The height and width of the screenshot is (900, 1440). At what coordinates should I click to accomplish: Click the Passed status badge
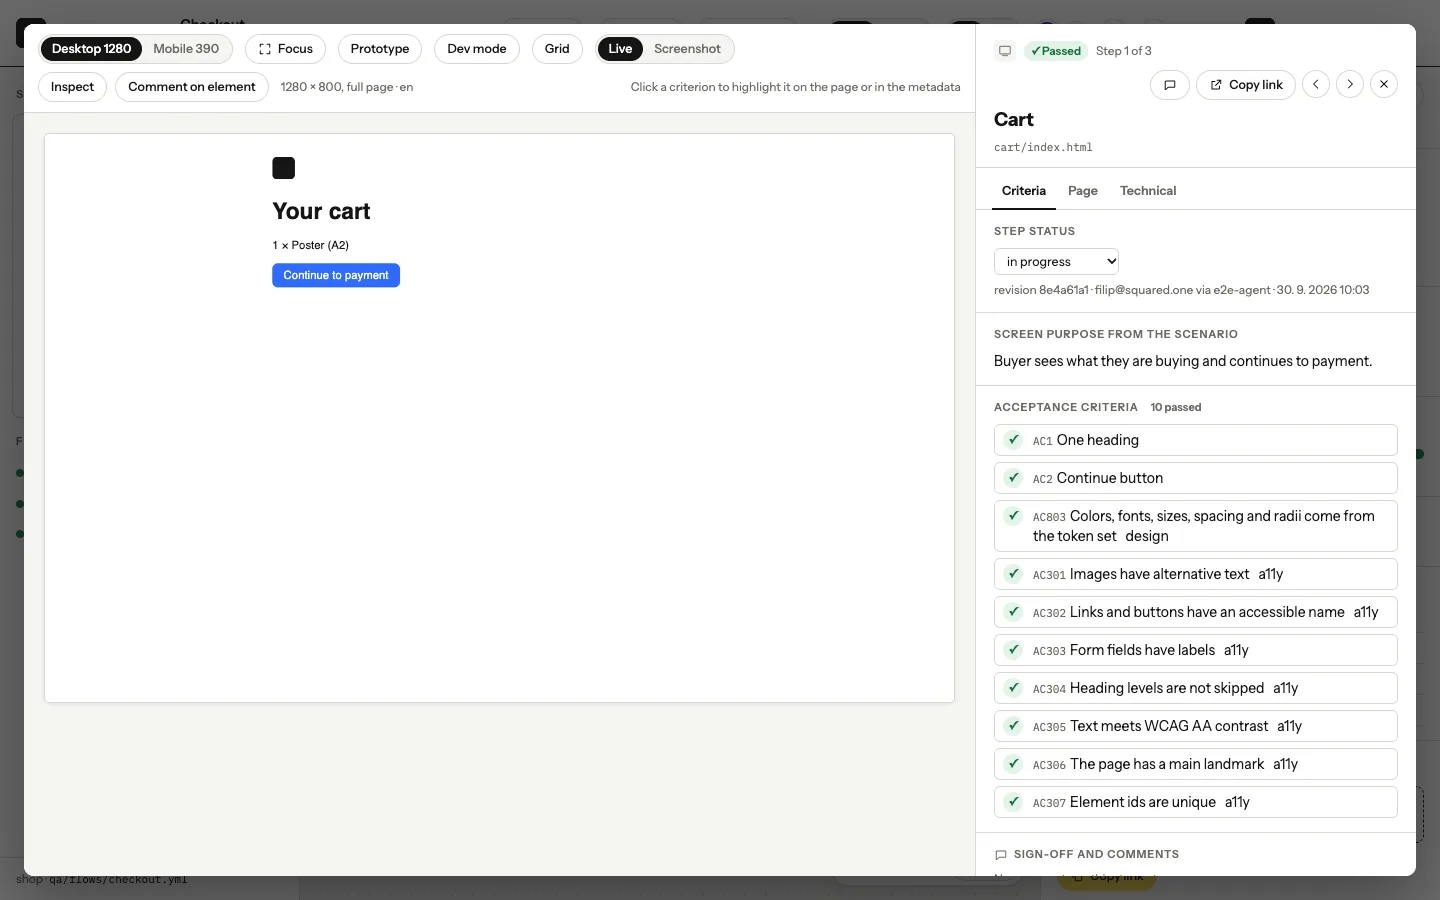(1056, 51)
